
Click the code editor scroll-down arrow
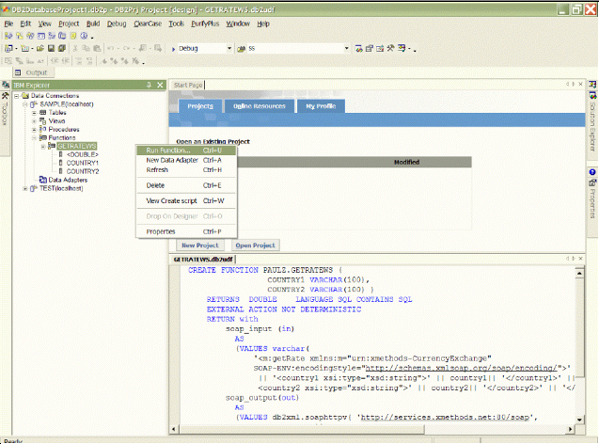point(579,420)
